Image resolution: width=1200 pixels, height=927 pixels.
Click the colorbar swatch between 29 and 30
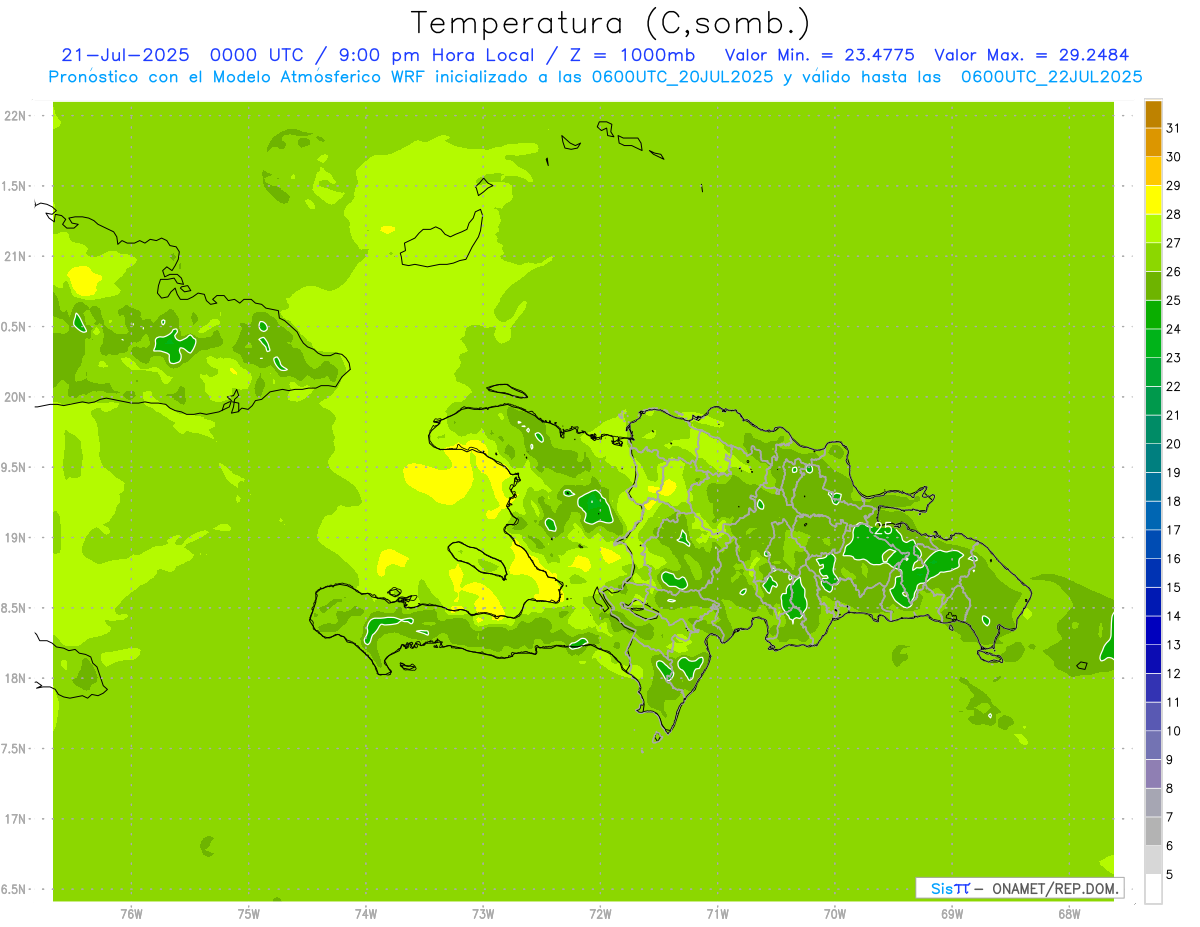pos(1153,172)
